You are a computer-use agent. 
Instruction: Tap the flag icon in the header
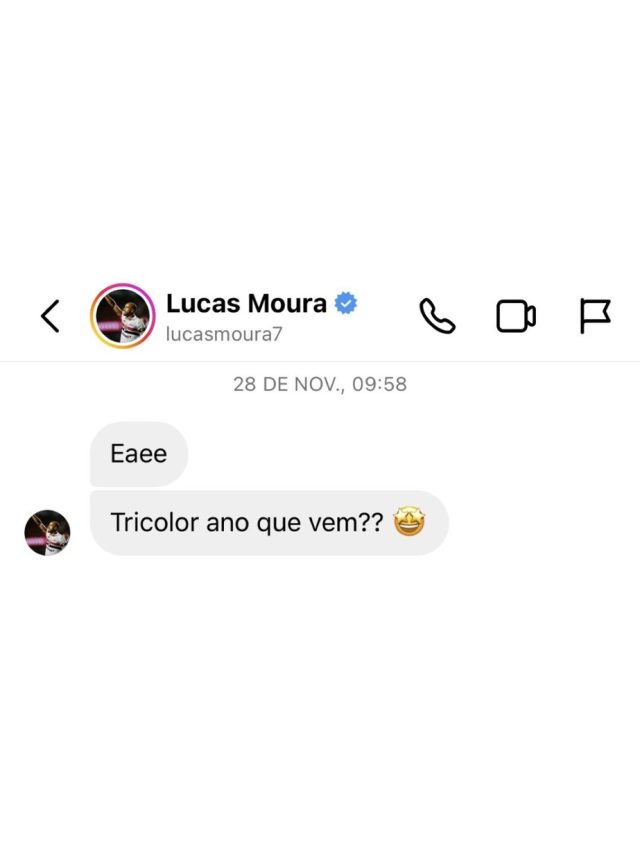click(595, 316)
